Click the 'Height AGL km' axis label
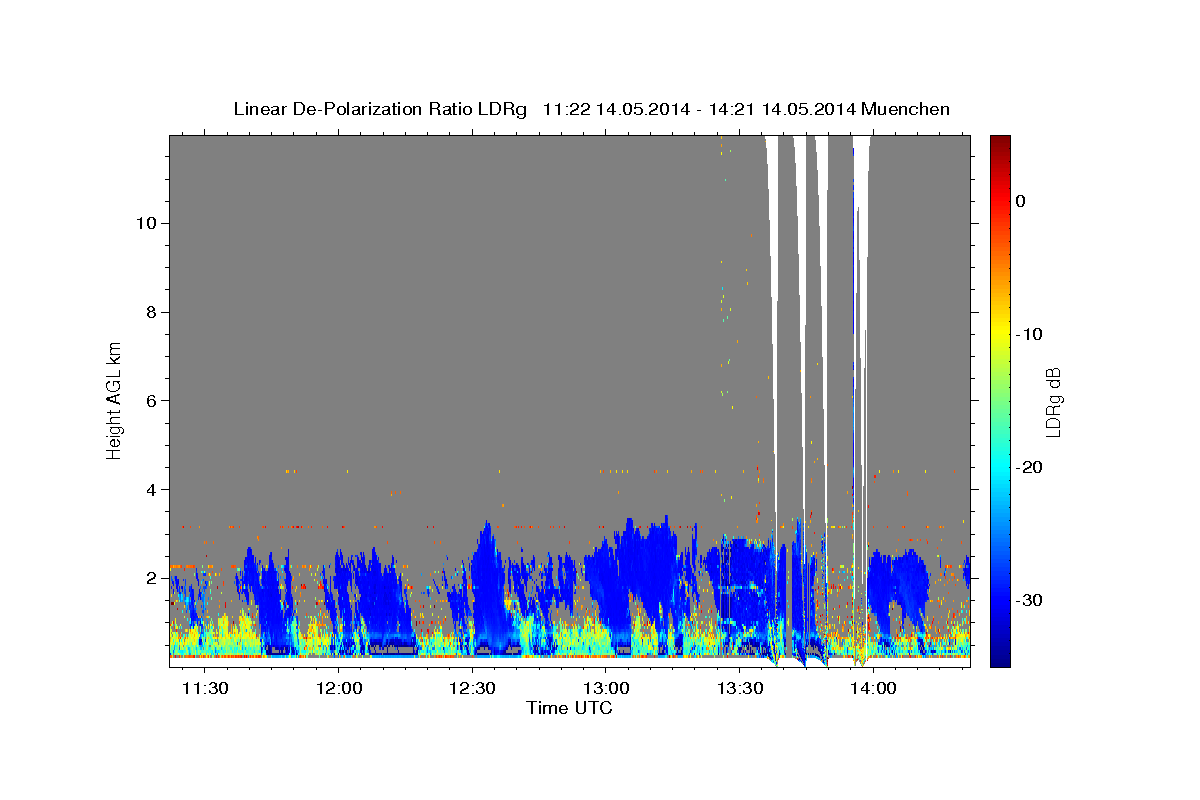 pyautogui.click(x=114, y=400)
